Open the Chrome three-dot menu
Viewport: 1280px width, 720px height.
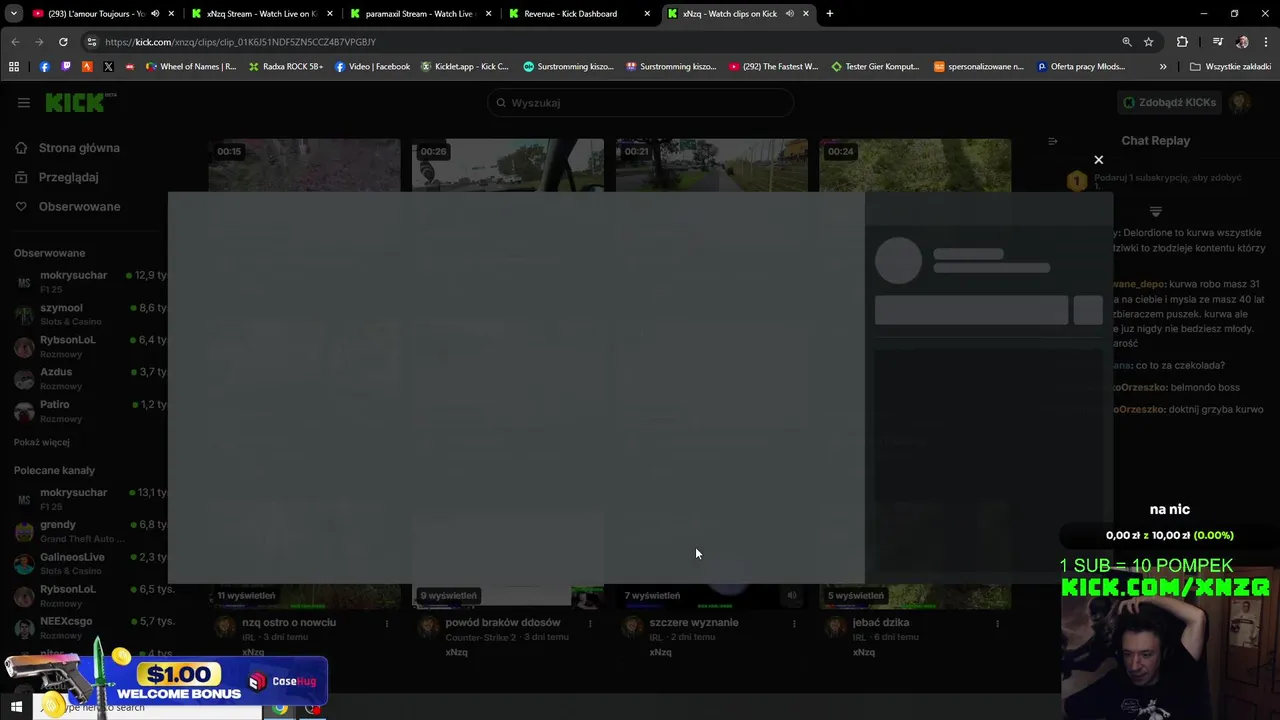click(1266, 42)
